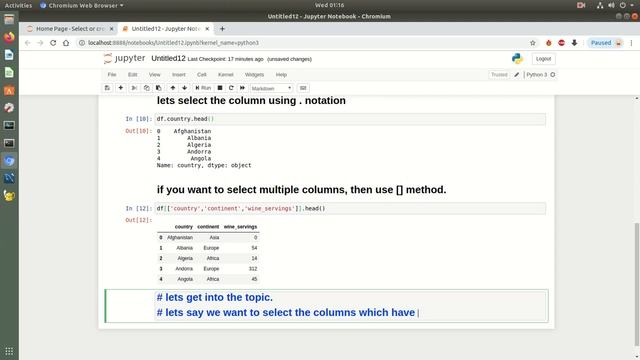Image resolution: width=640 pixels, height=360 pixels.
Task: Move selected cell up arrow
Action: (x=173, y=88)
